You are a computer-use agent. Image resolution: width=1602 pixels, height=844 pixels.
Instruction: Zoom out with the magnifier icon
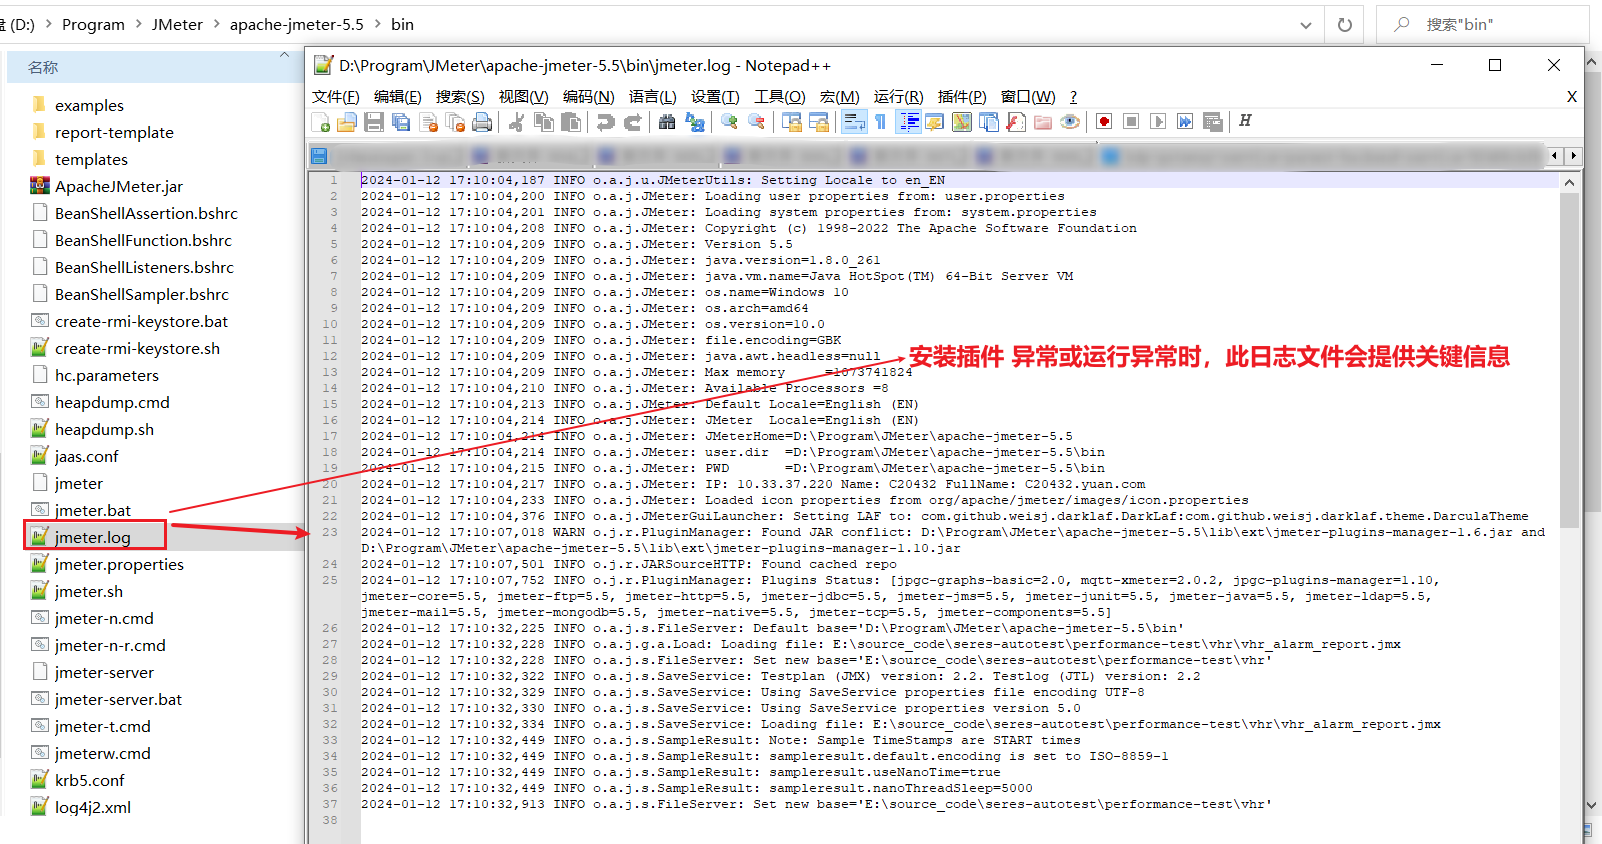(x=756, y=122)
